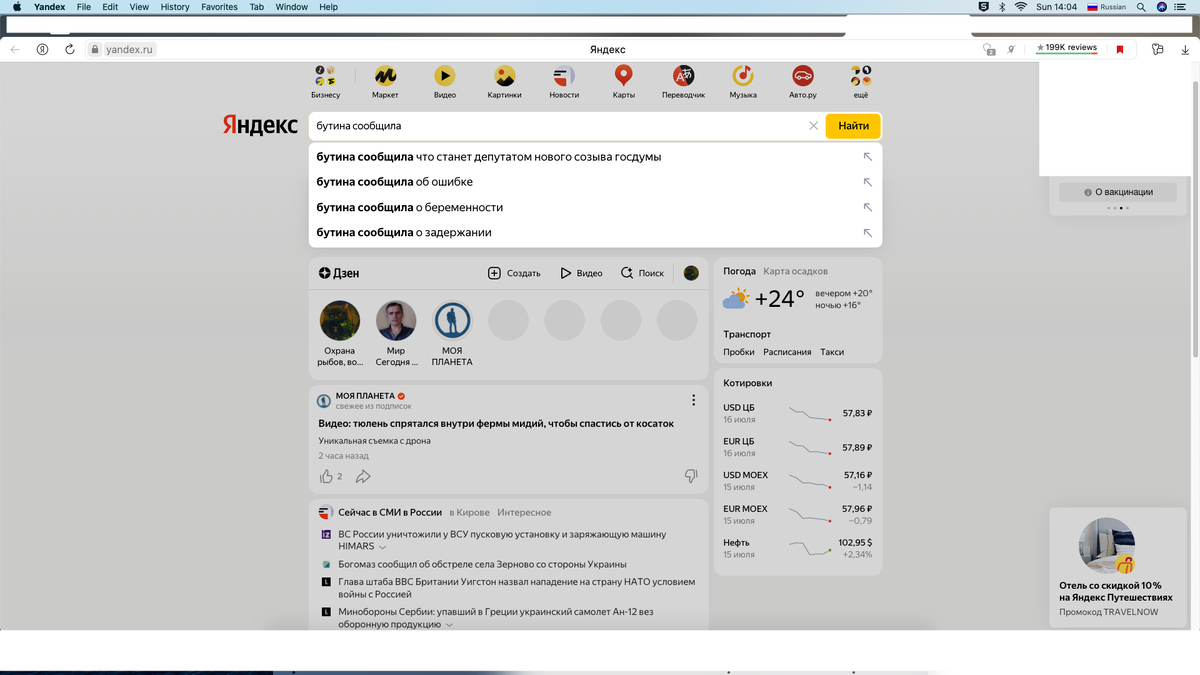1200x675 pixels.
Task: Share the МОЯ ПЛАНЕТА post
Action: point(363,476)
